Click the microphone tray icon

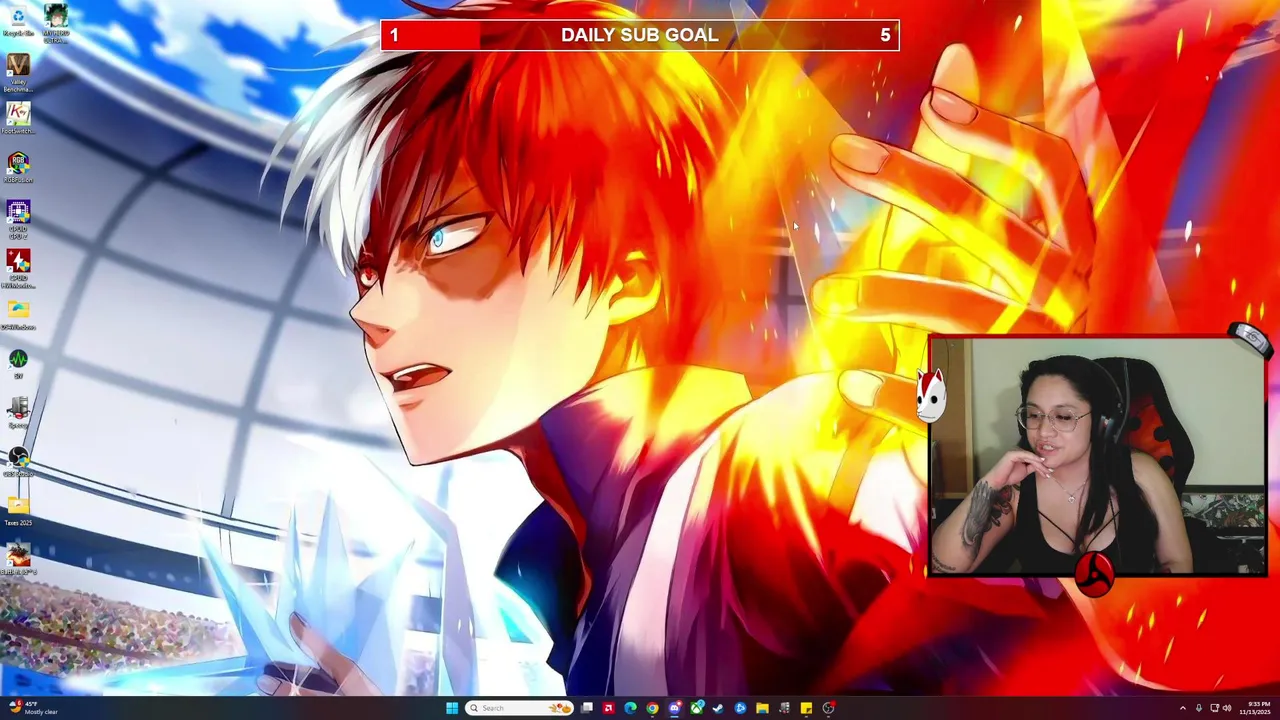pos(1199,708)
